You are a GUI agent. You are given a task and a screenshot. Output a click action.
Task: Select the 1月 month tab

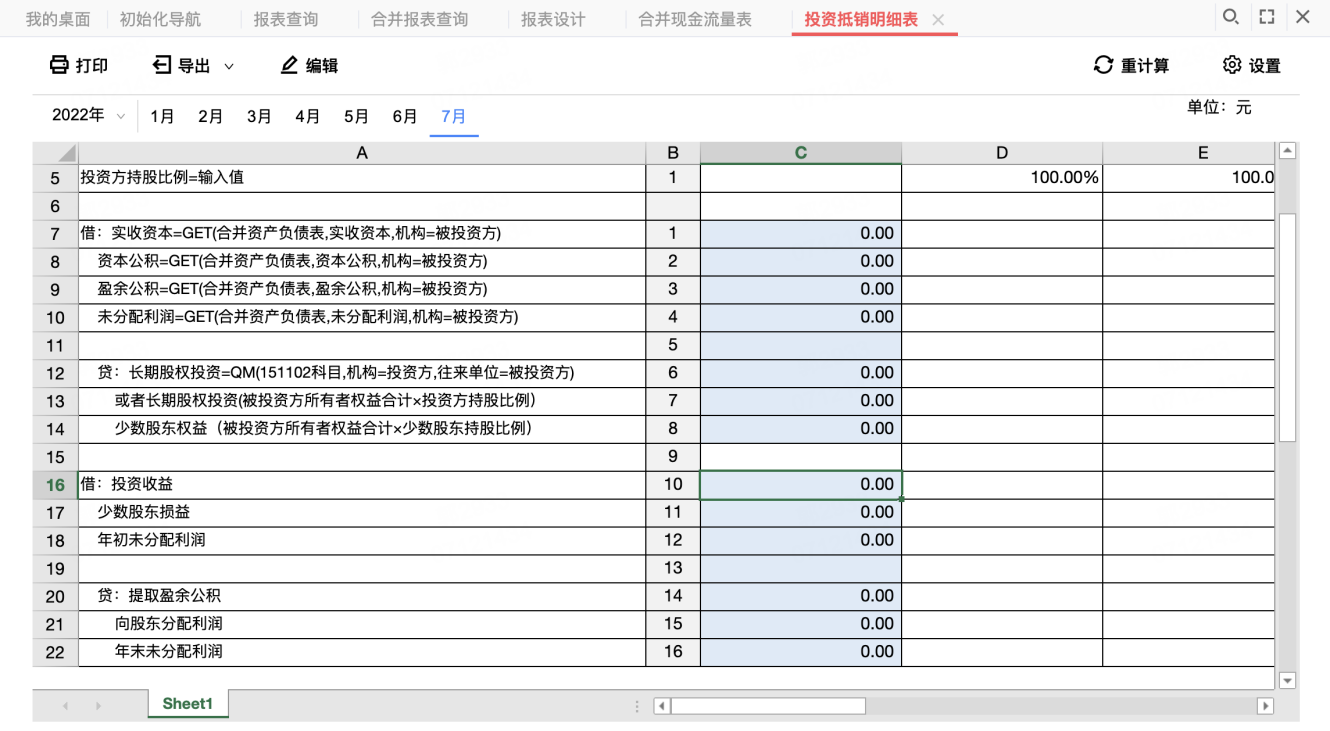[162, 117]
